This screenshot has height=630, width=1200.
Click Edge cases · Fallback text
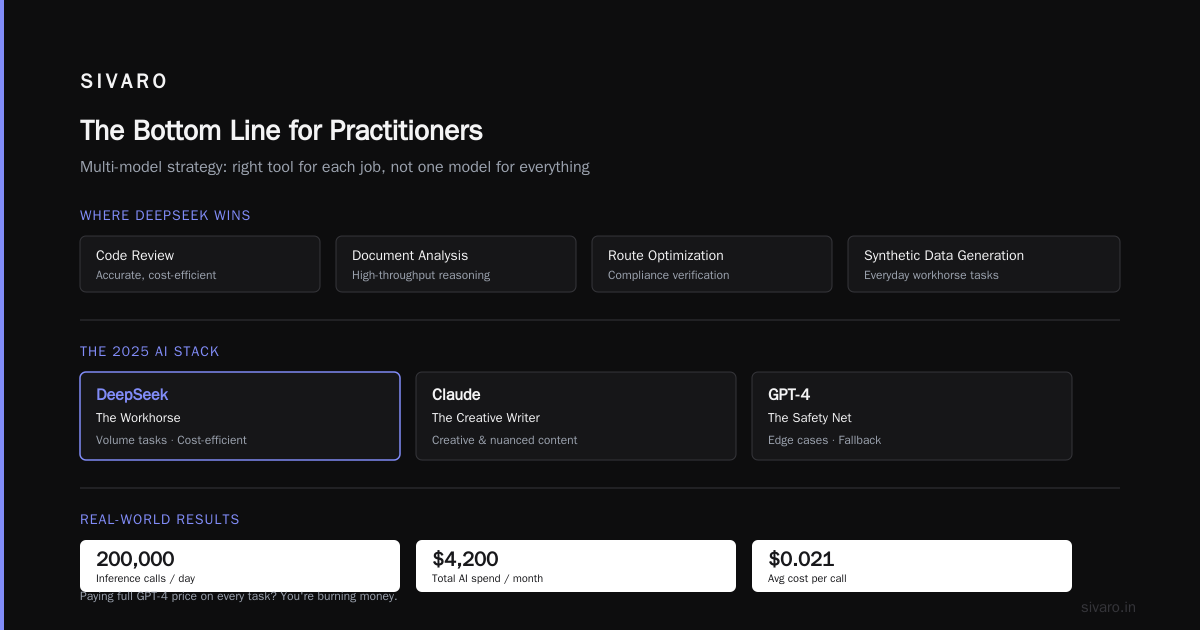(x=824, y=440)
